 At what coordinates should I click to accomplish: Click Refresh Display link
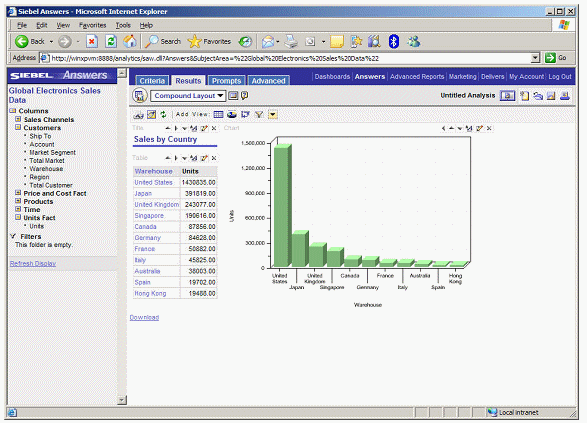pos(33,264)
